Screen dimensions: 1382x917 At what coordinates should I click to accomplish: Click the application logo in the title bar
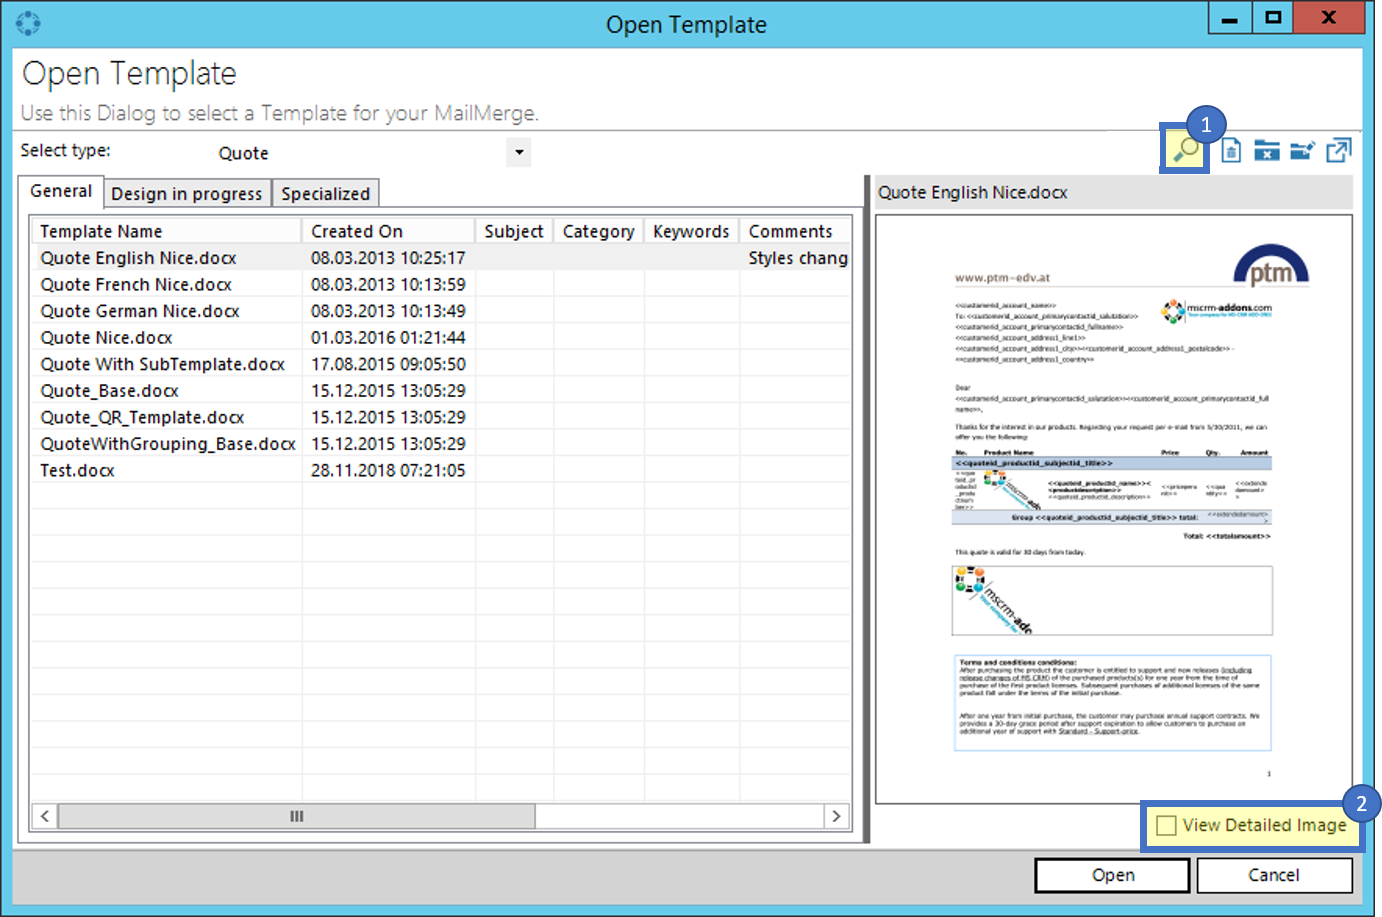point(27,21)
